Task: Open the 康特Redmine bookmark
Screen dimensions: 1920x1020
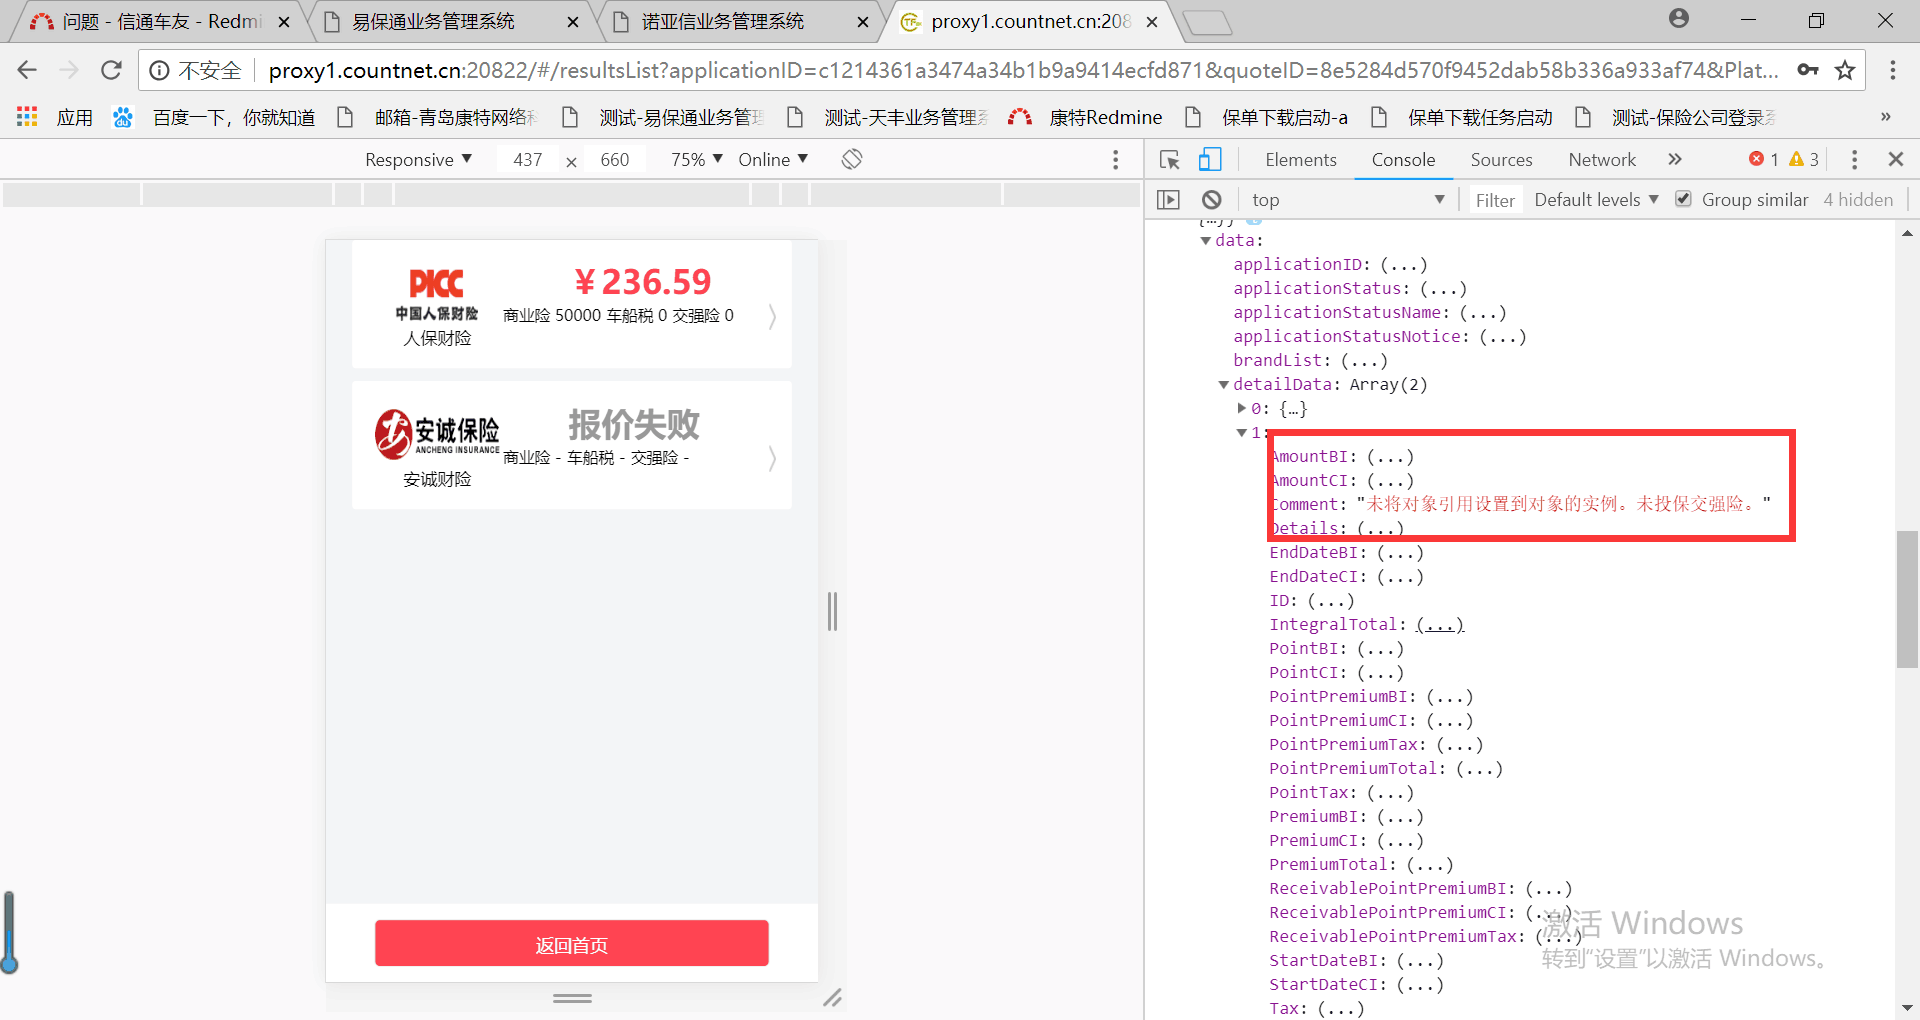Action: [x=1086, y=117]
